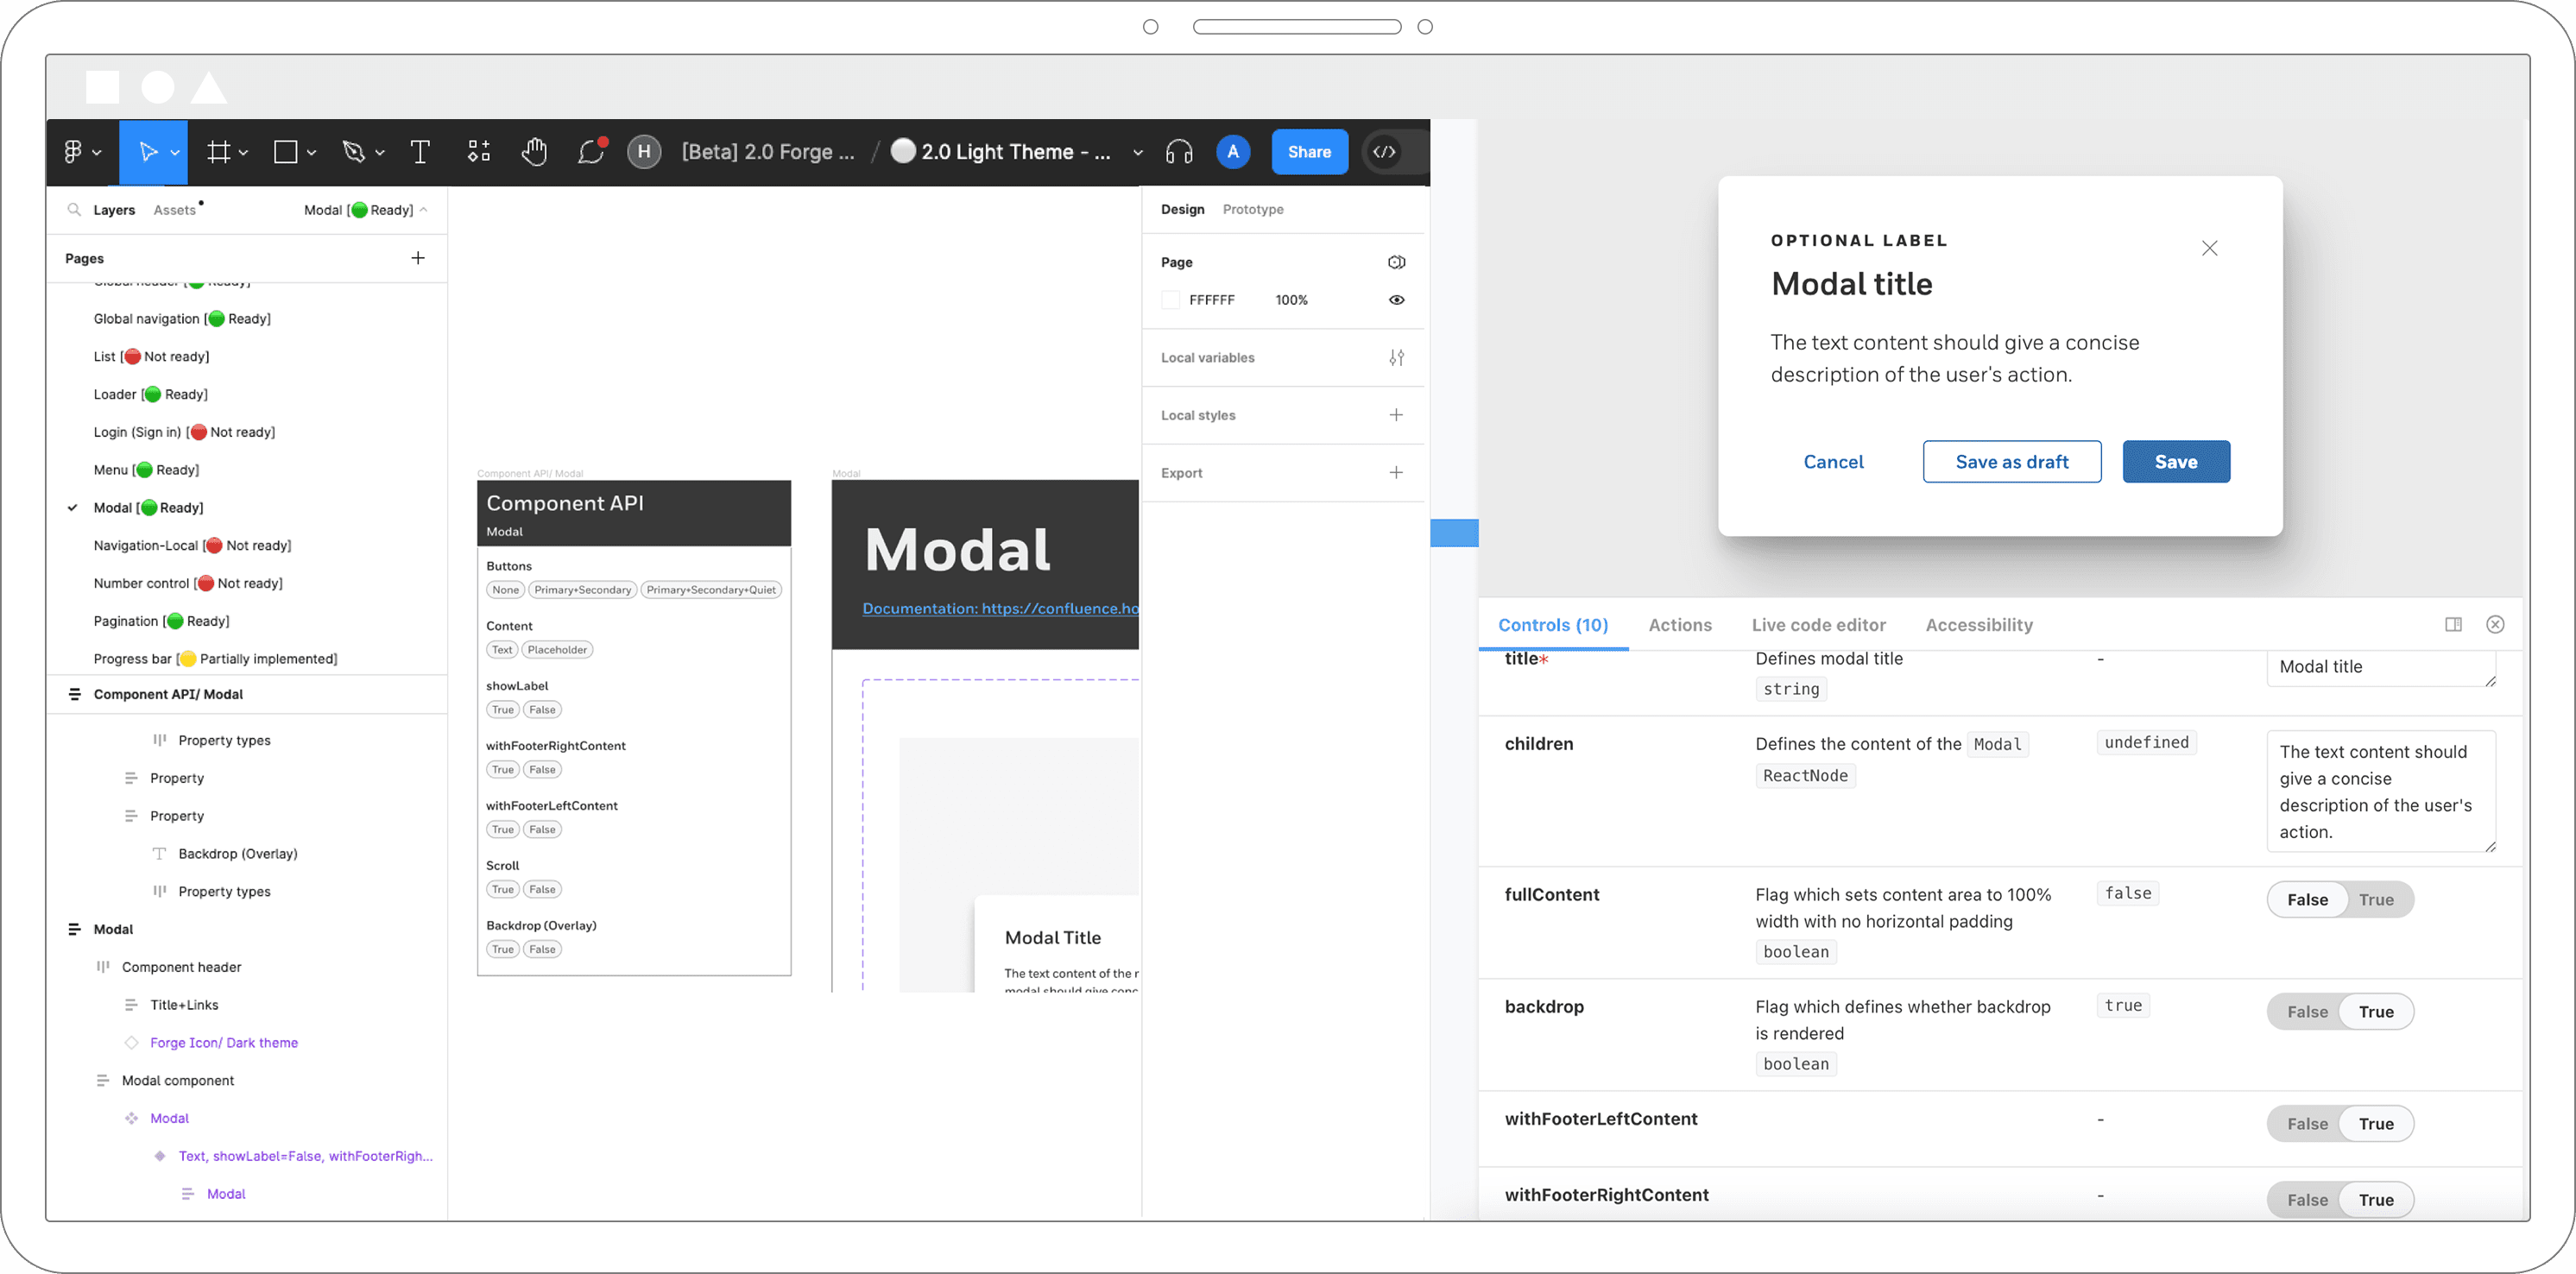Screen dimensions: 2576x1274
Task: Start audio conversation headphones icon
Action: (1179, 152)
